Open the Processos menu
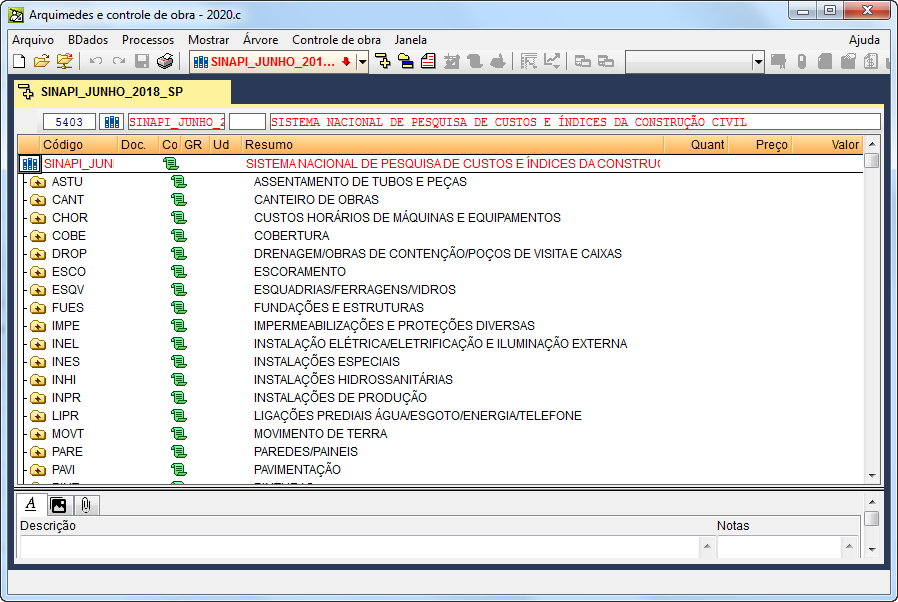 click(x=148, y=40)
